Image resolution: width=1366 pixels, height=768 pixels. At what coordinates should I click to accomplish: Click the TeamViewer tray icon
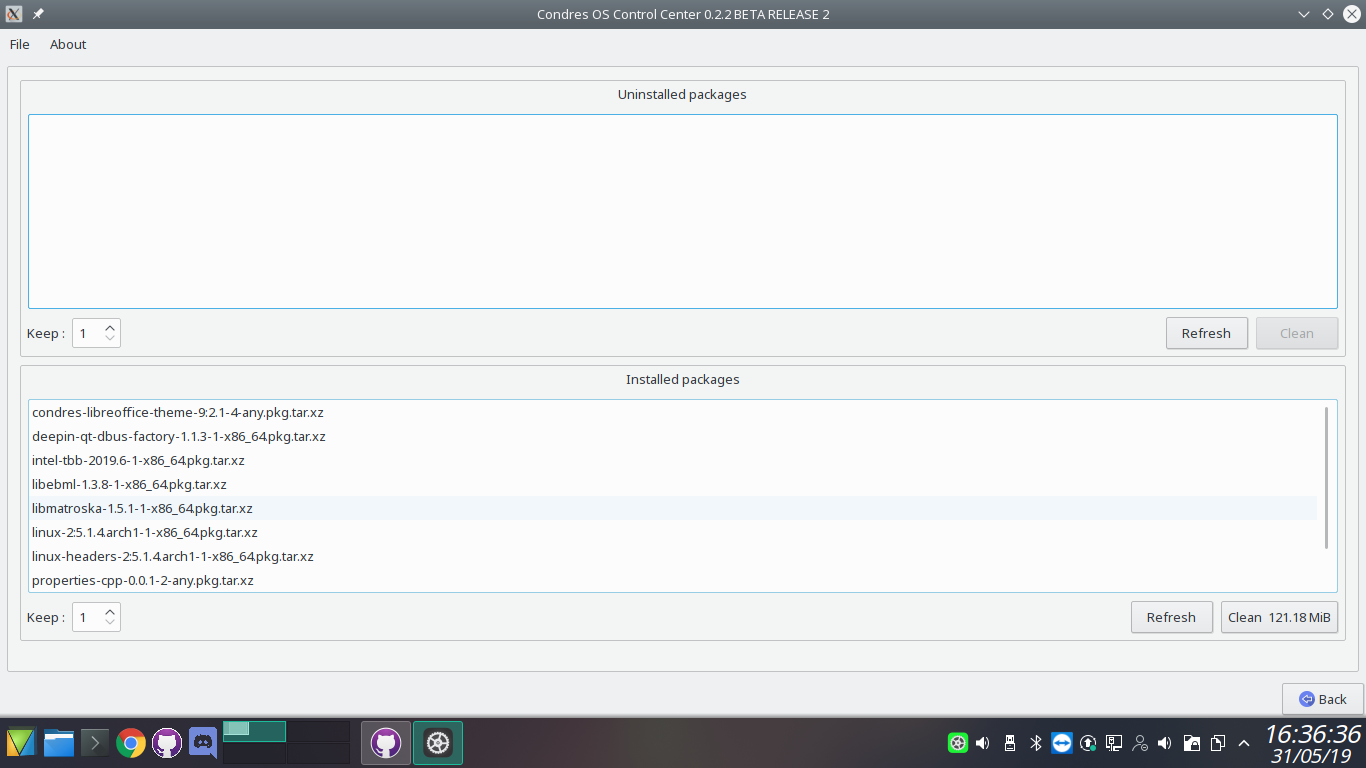point(1062,743)
